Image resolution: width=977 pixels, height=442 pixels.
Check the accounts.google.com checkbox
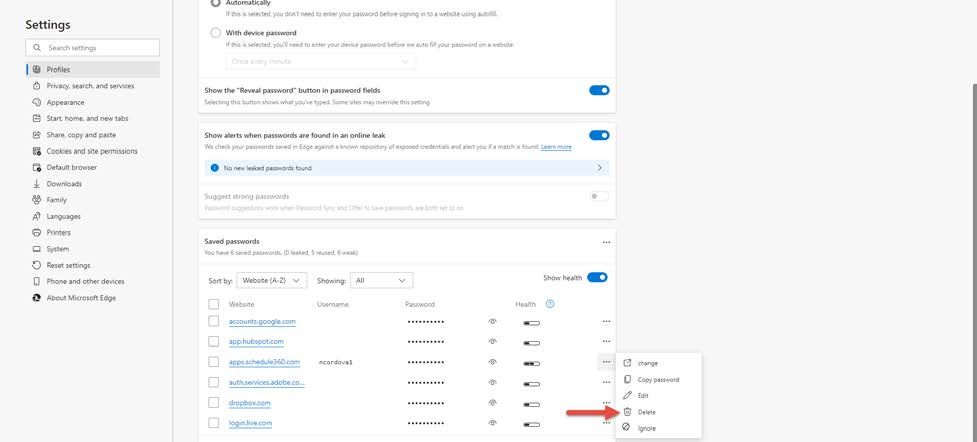tap(214, 322)
